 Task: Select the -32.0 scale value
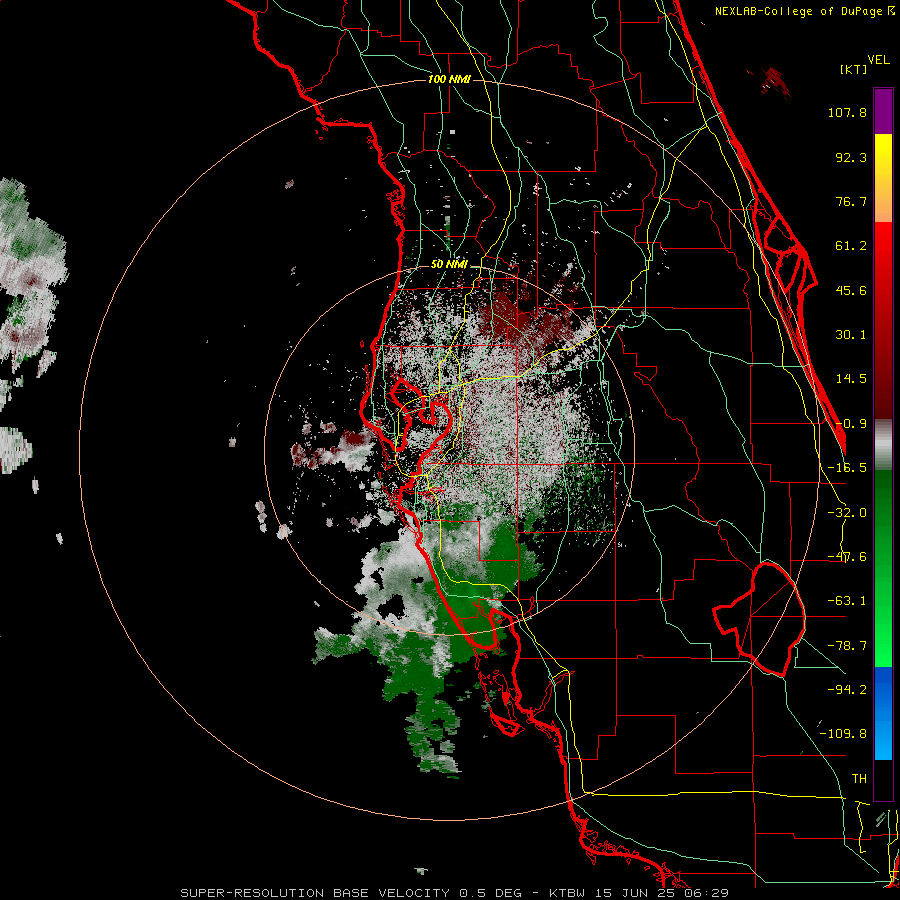coord(847,513)
